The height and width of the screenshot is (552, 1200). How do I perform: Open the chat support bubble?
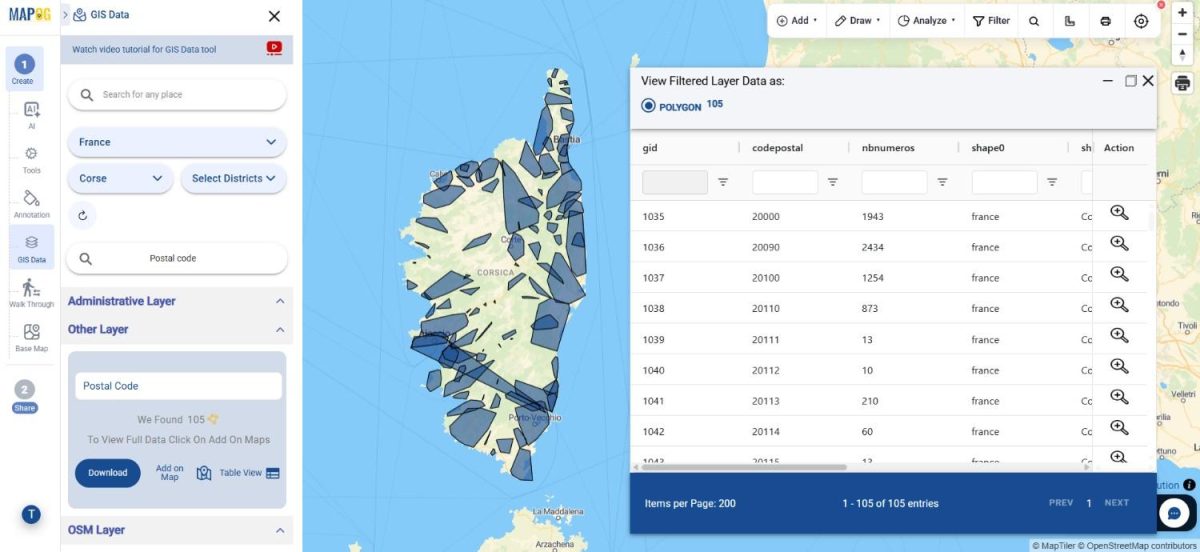coord(1174,513)
